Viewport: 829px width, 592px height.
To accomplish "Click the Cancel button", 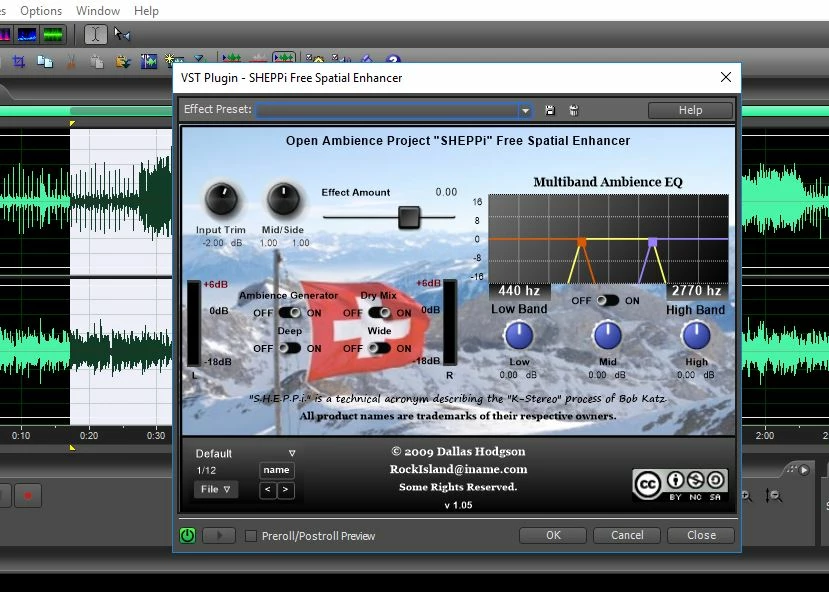I will (x=627, y=535).
